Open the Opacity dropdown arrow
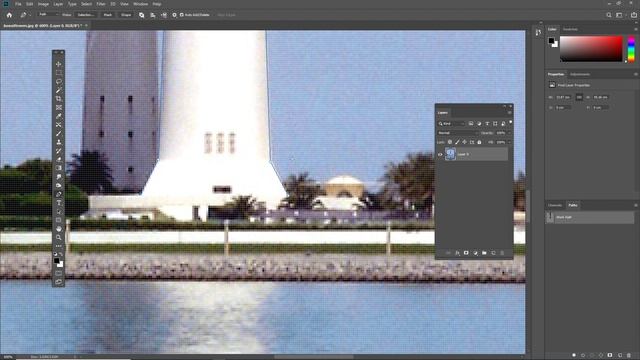Viewport: 640px width, 360px height. (x=509, y=133)
